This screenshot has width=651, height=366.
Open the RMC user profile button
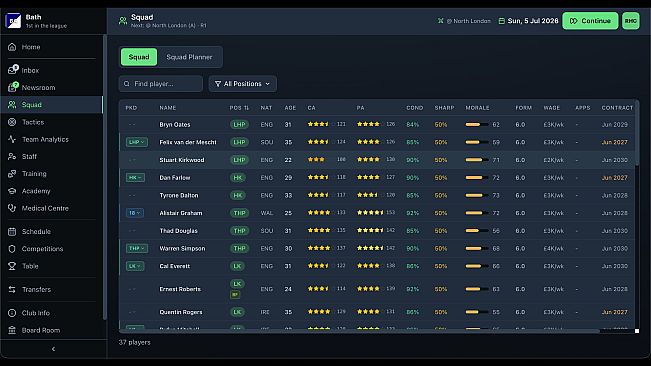tap(631, 21)
